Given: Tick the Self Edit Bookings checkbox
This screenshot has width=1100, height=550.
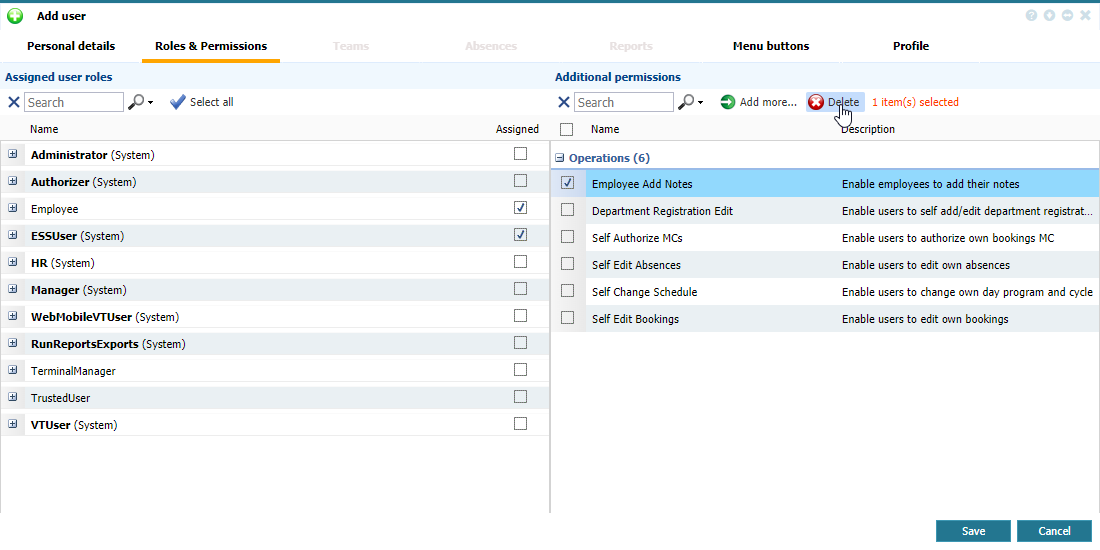Looking at the screenshot, I should pos(567,318).
